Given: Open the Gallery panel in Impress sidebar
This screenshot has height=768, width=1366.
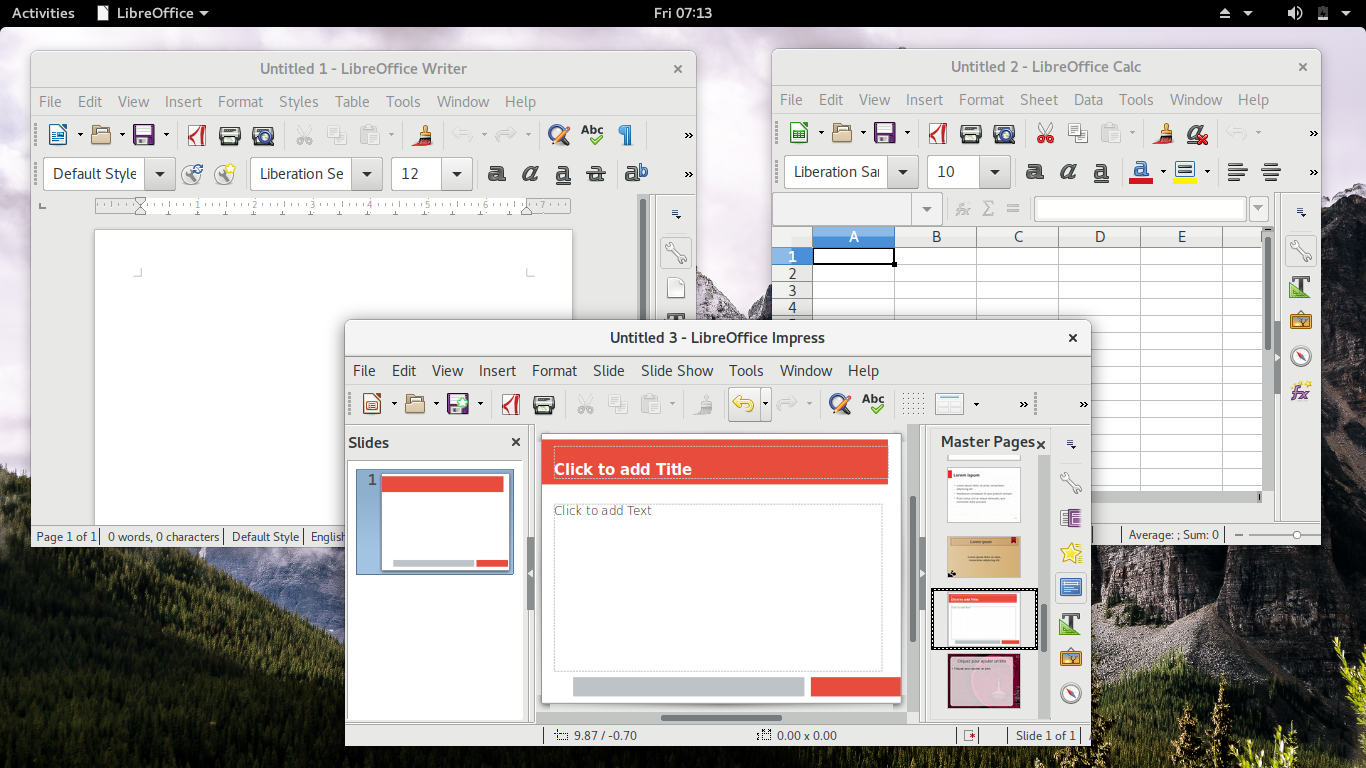Looking at the screenshot, I should pos(1070,658).
